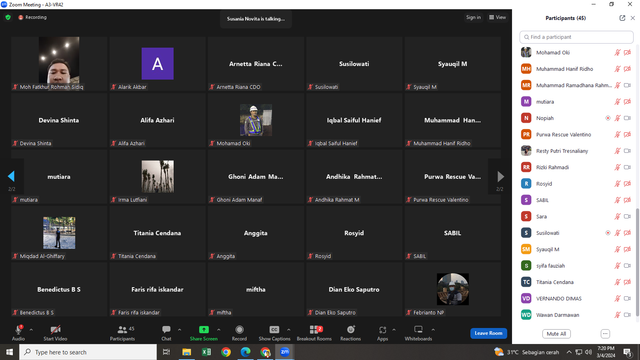Click the Audio microphone icon

18,329
